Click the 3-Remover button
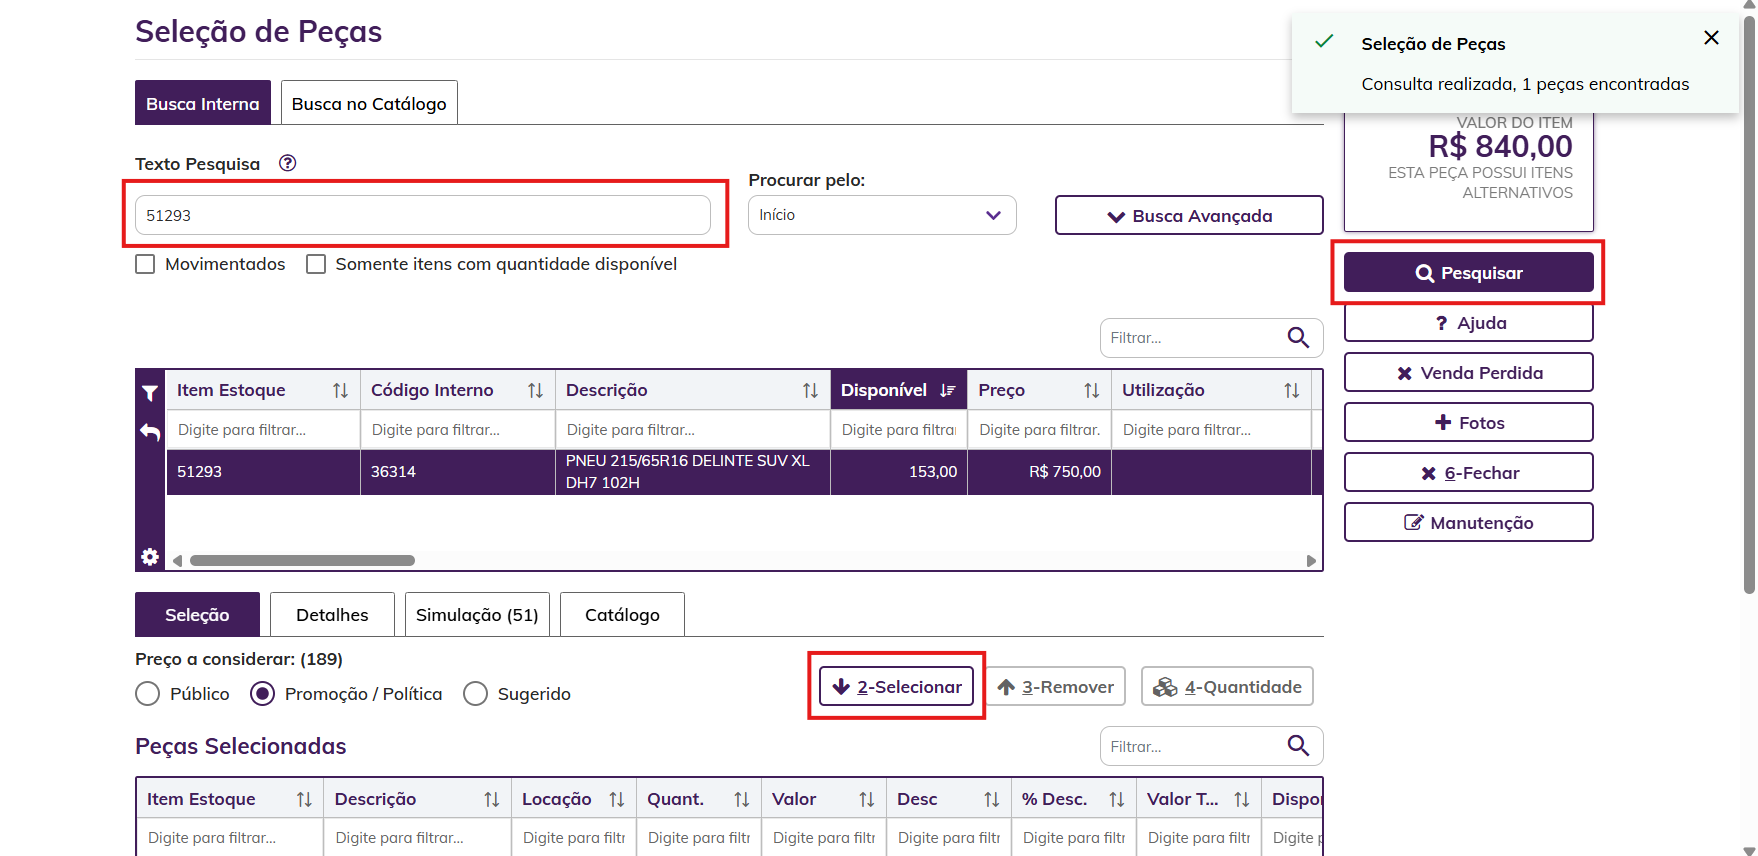Viewport: 1758px width, 856px height. [x=1056, y=686]
